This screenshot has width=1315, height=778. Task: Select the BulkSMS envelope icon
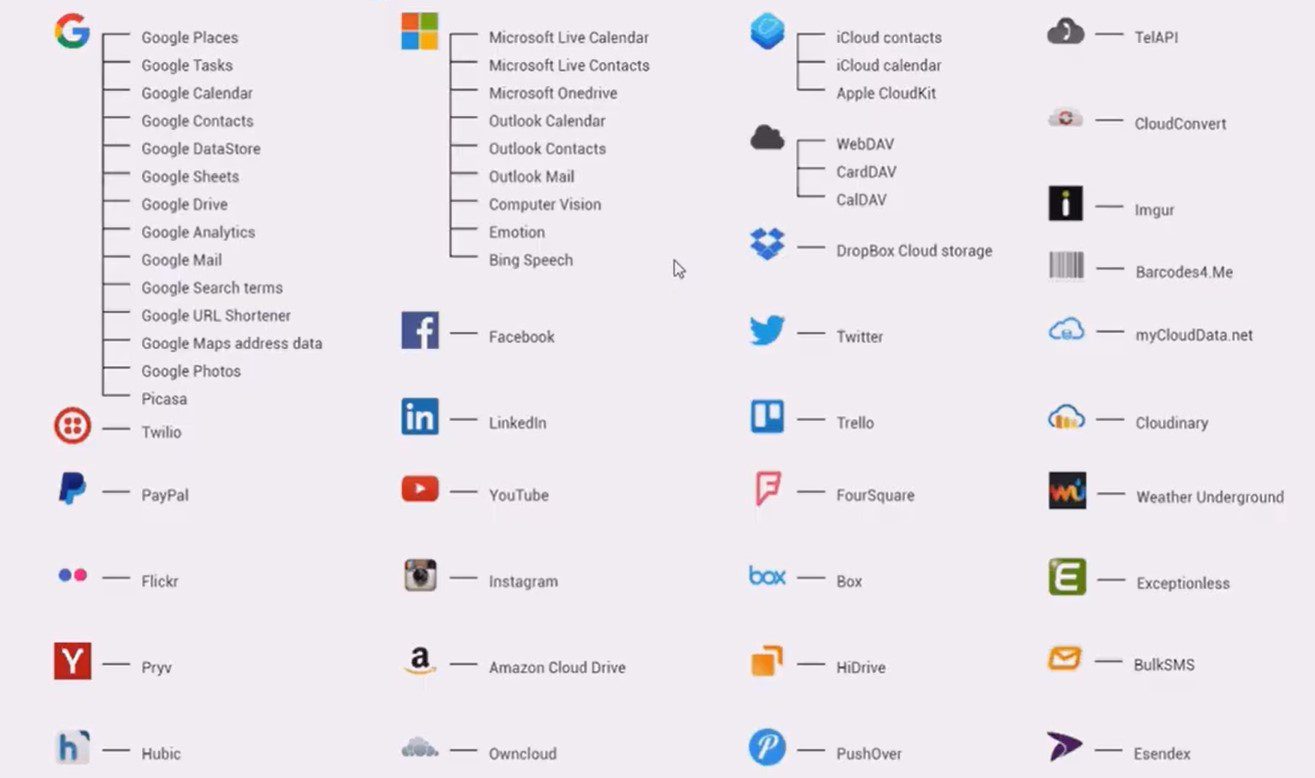click(x=1065, y=658)
